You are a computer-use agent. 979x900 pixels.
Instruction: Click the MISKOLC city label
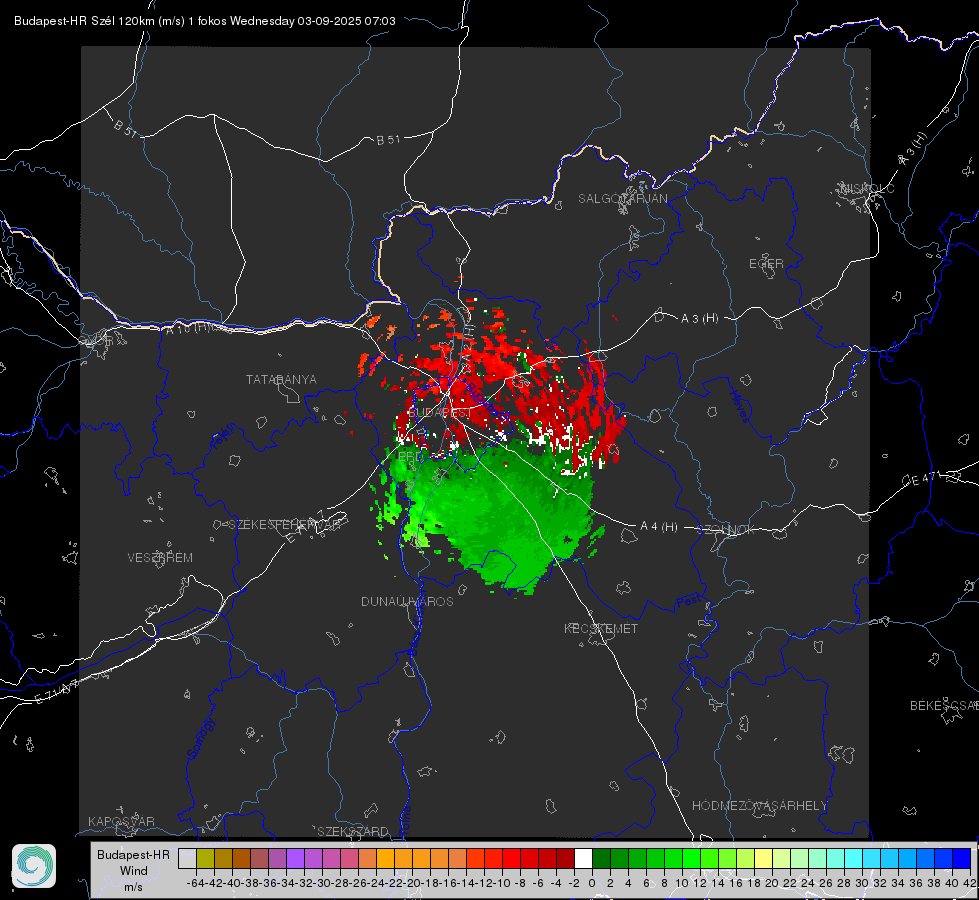(x=867, y=188)
